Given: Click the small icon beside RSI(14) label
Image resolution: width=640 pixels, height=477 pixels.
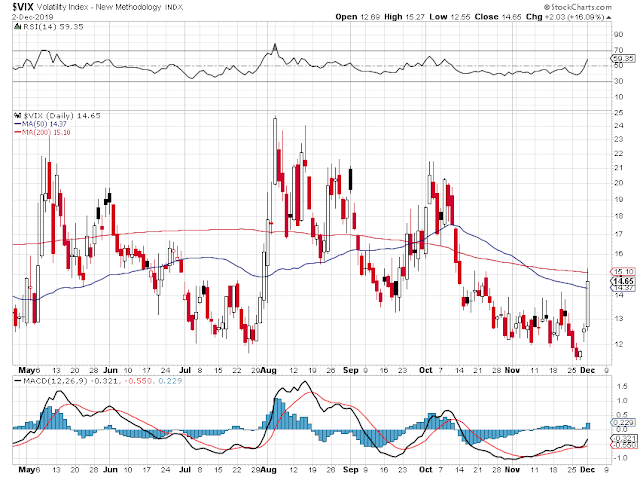Looking at the screenshot, I should 17,27.
